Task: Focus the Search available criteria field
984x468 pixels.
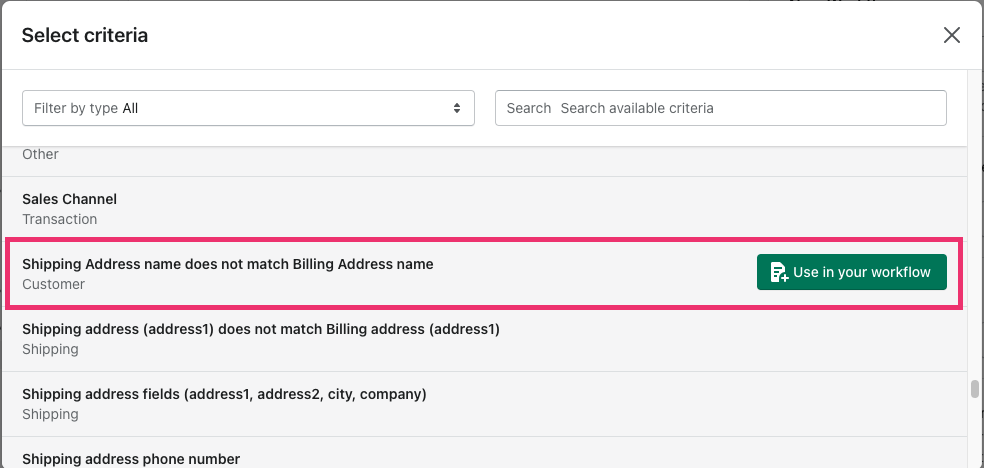Action: [721, 108]
